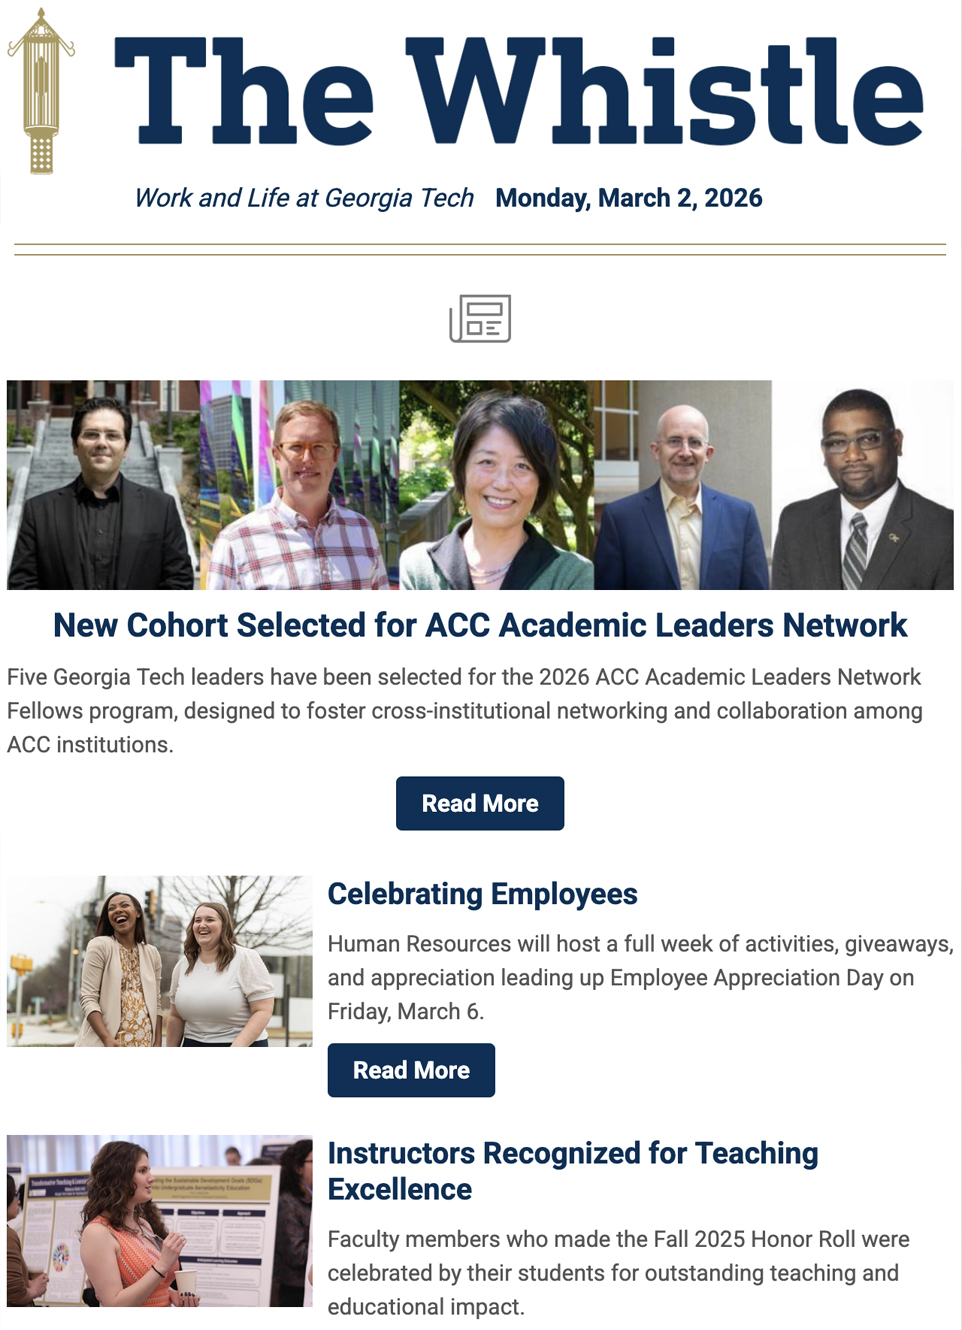Click the "Work and Life at Georgia Tech" tagline
Viewport: 962px width, 1330px height.
(x=304, y=198)
